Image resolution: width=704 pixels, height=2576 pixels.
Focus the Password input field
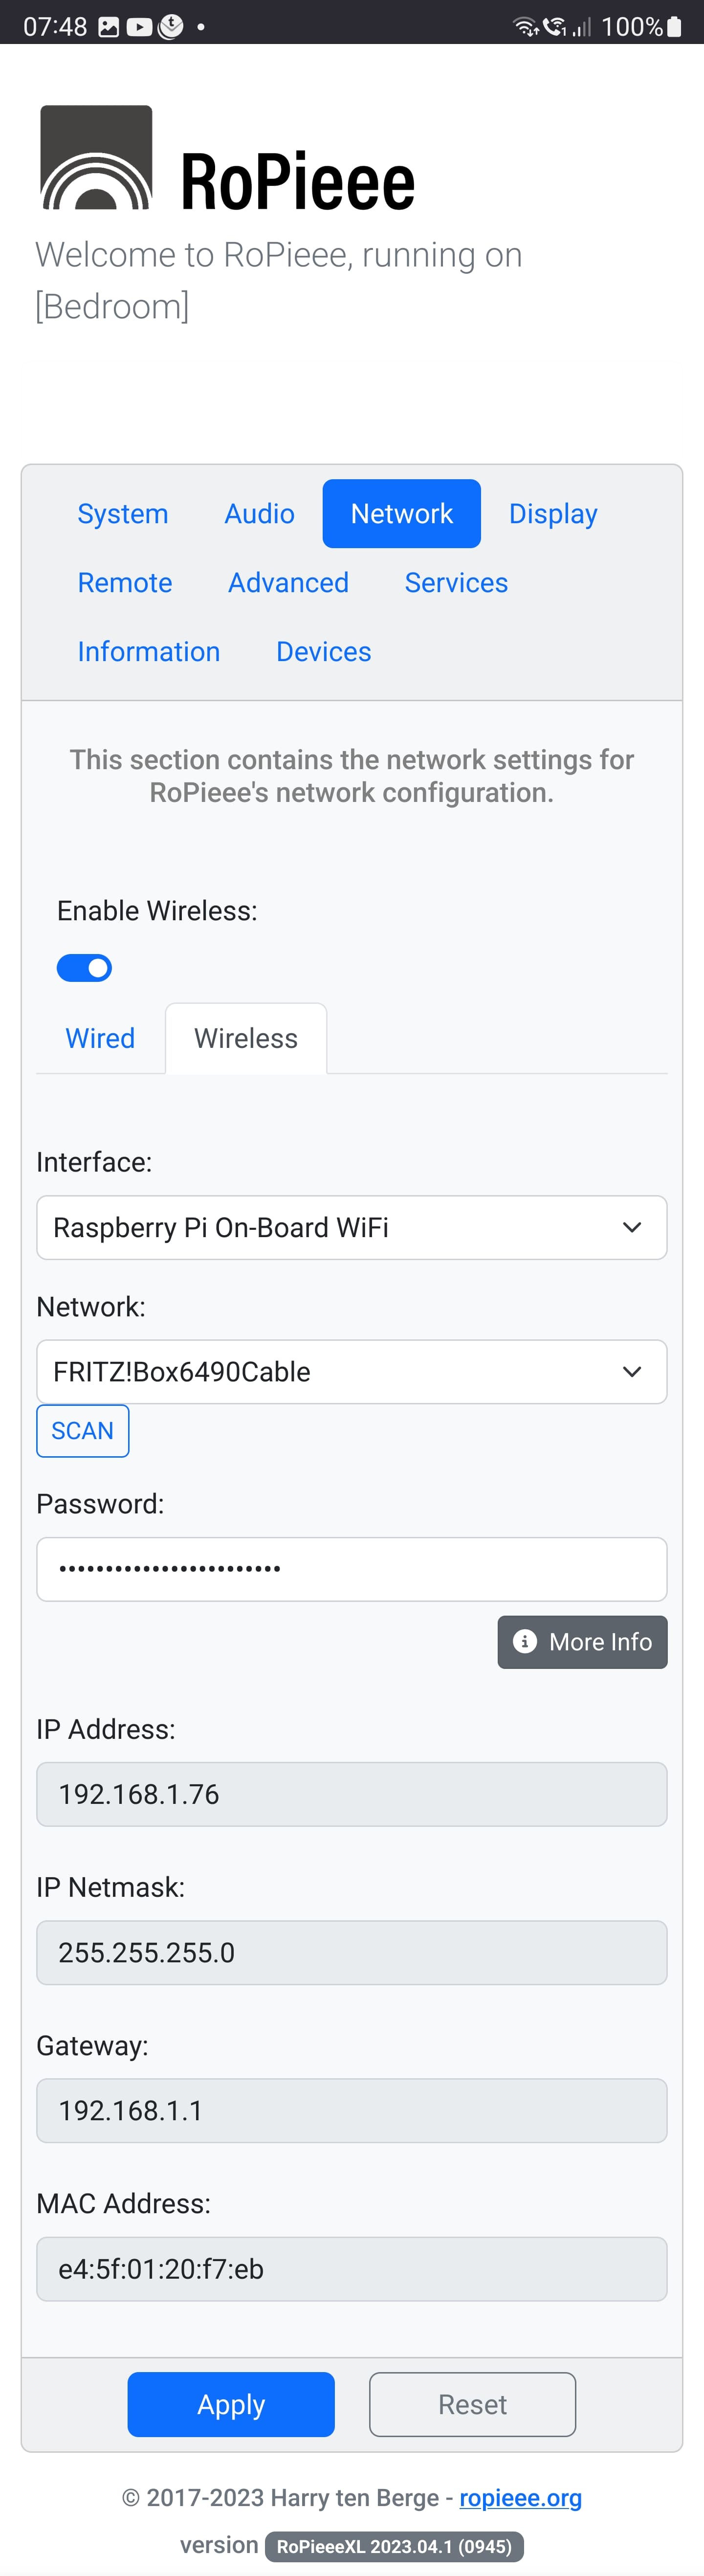click(351, 1569)
